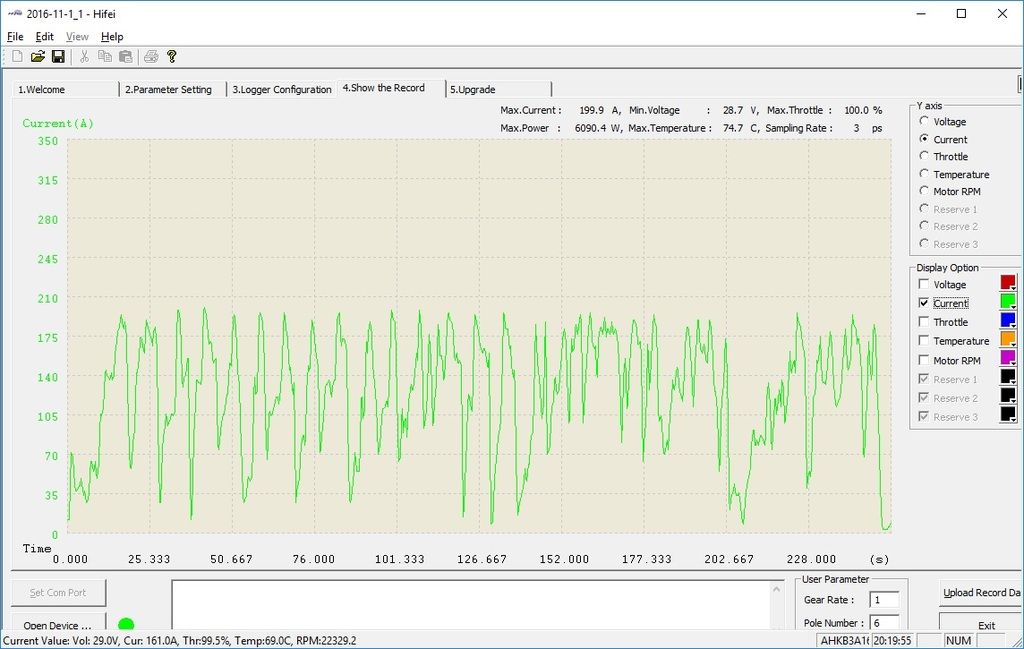Enable the Temperature display option checkbox
This screenshot has width=1024, height=649.
click(923, 340)
